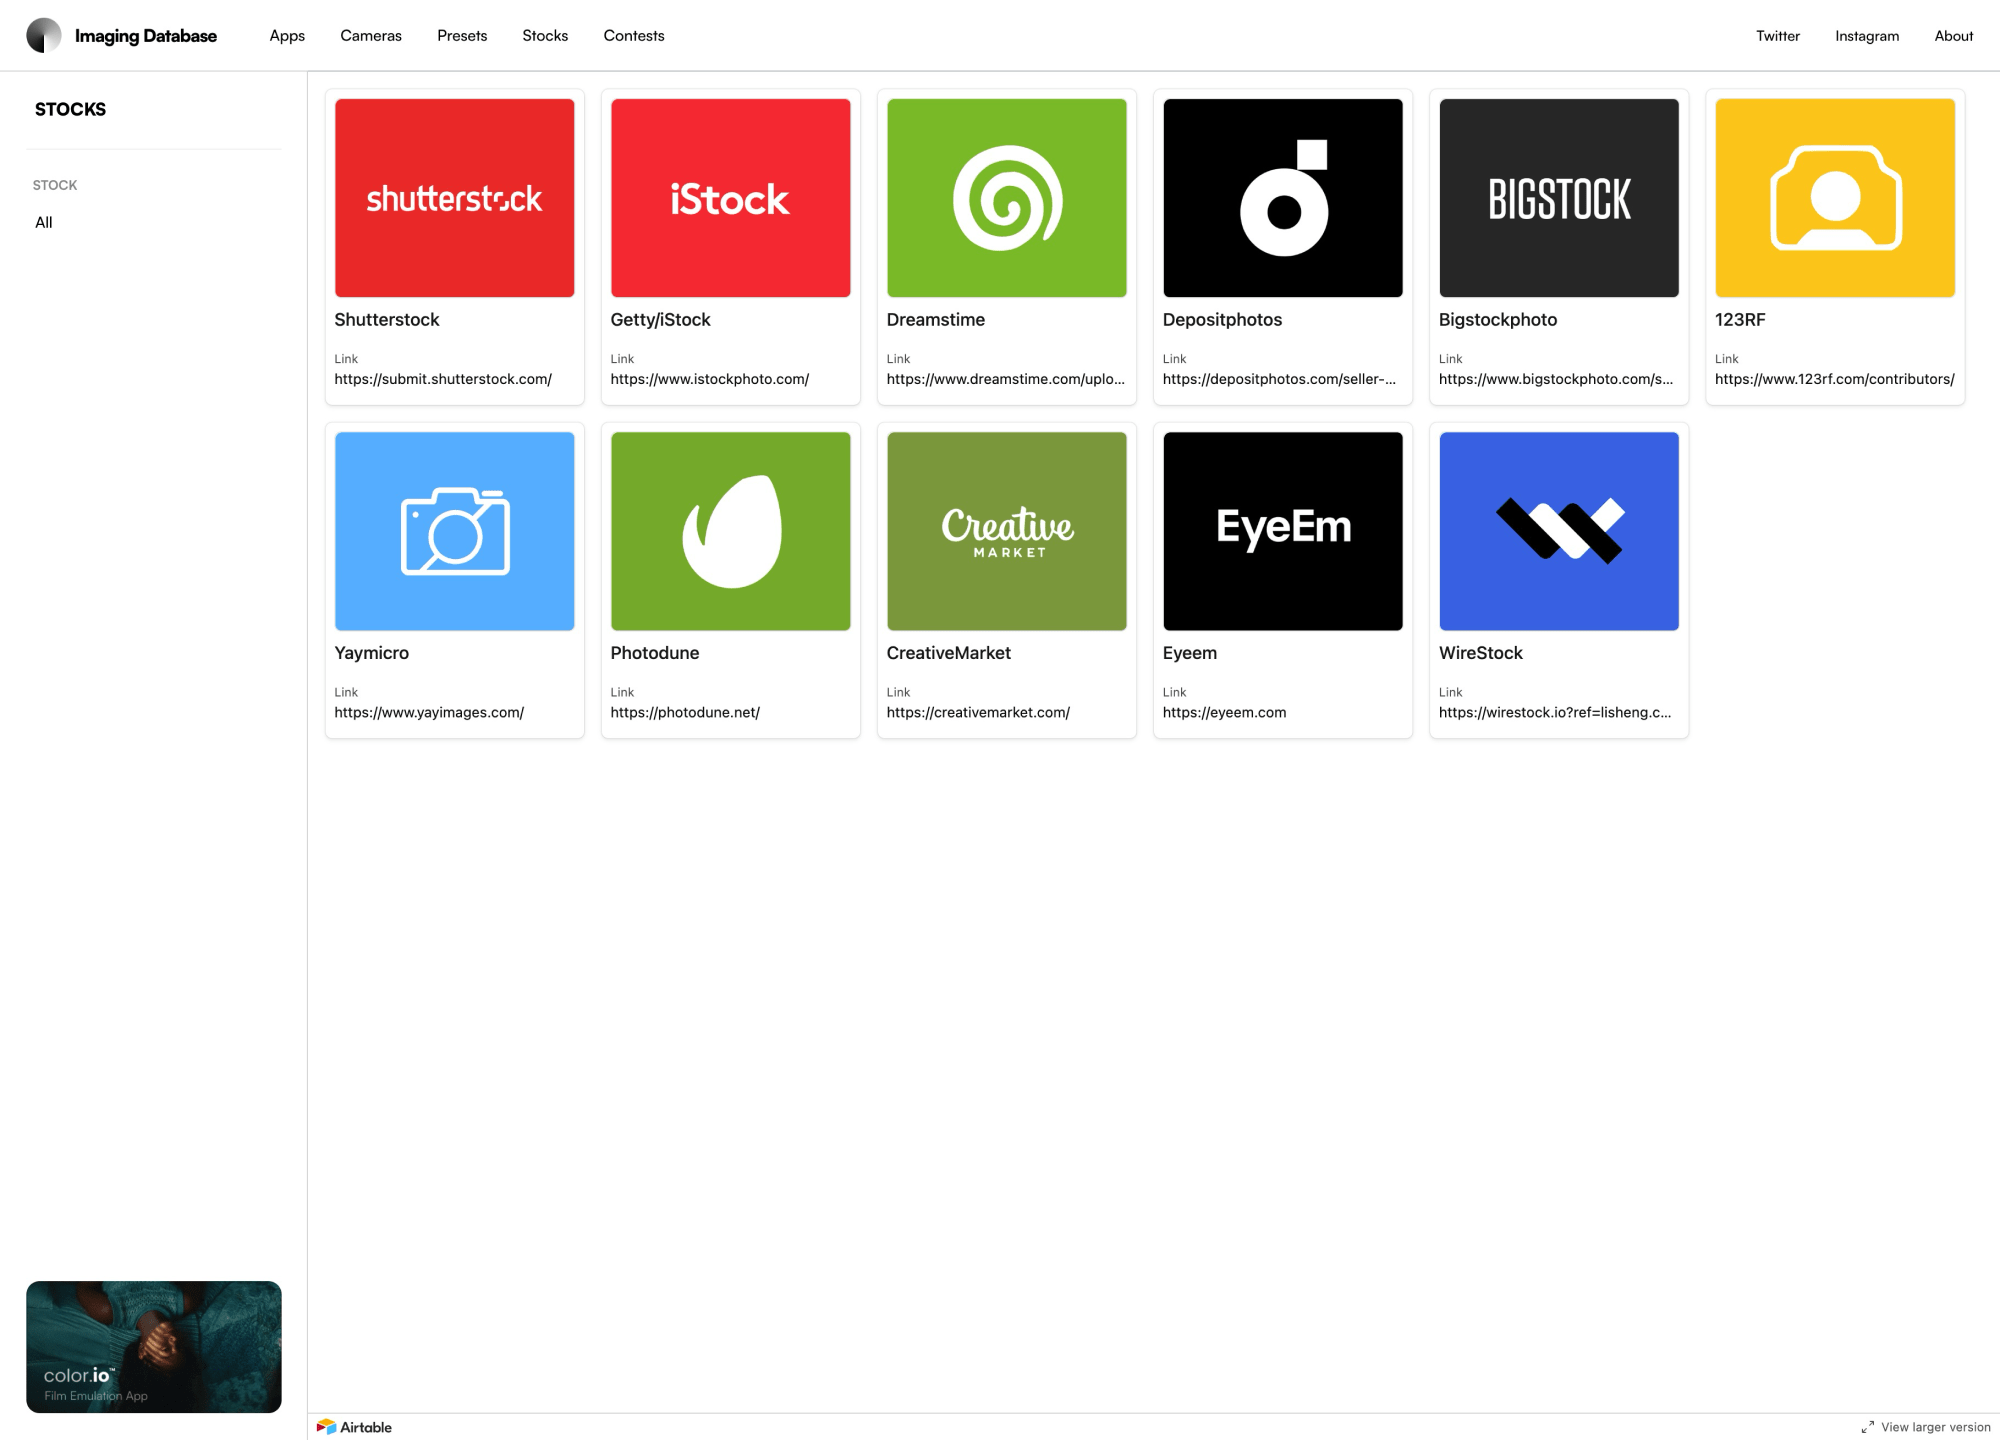Open the Creative Market logo thumbnail
The width and height of the screenshot is (2000, 1441).
[1007, 531]
